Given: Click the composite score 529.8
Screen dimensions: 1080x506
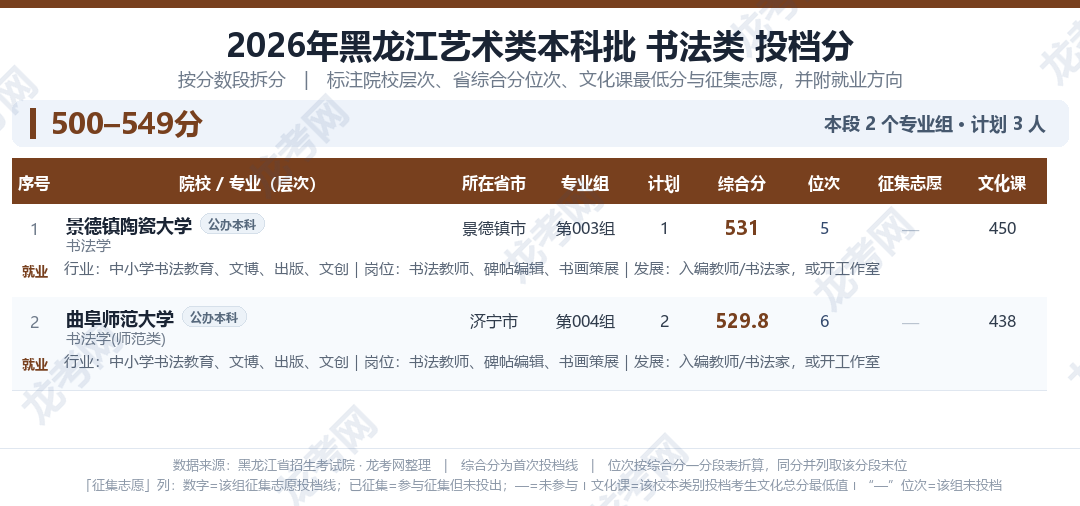Looking at the screenshot, I should [x=742, y=321].
